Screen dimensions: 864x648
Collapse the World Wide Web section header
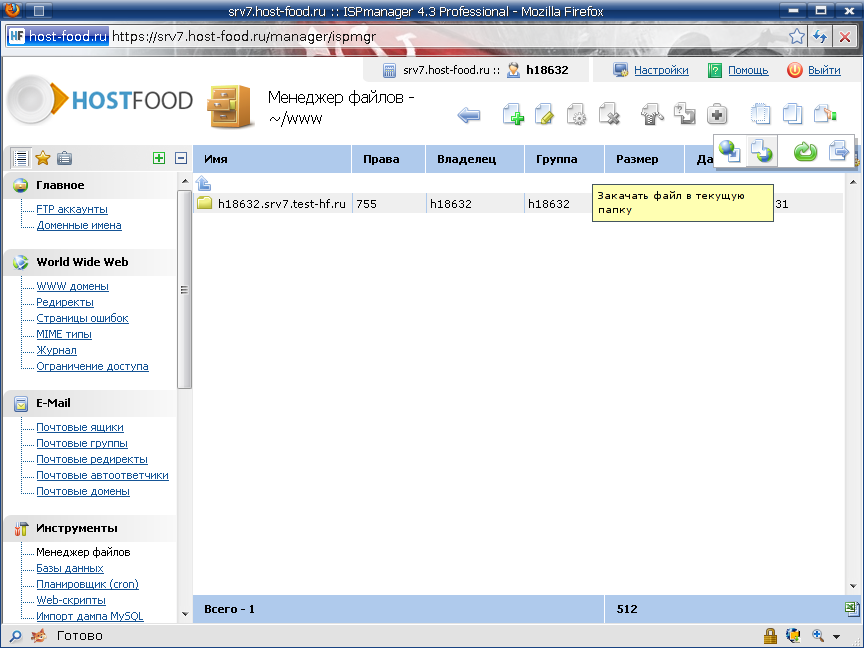(82, 262)
